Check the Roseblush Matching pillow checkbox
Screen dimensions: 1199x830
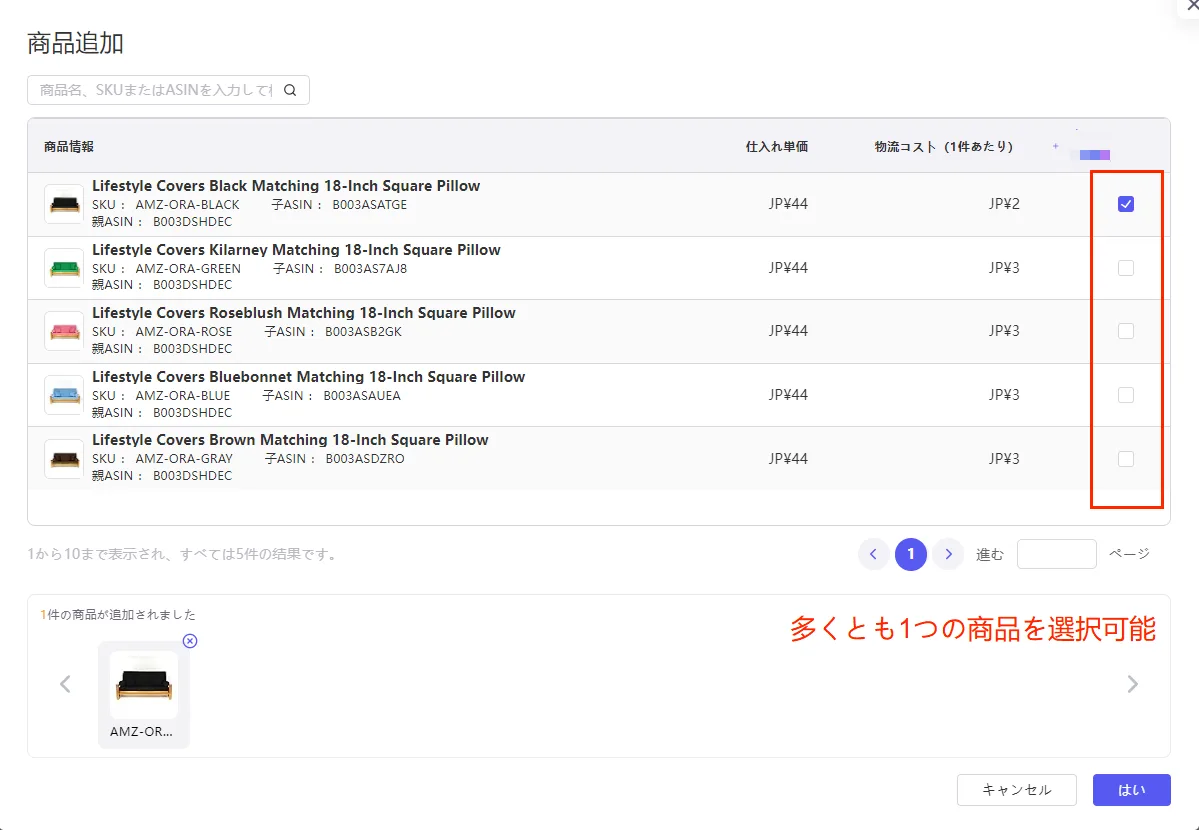(1126, 331)
